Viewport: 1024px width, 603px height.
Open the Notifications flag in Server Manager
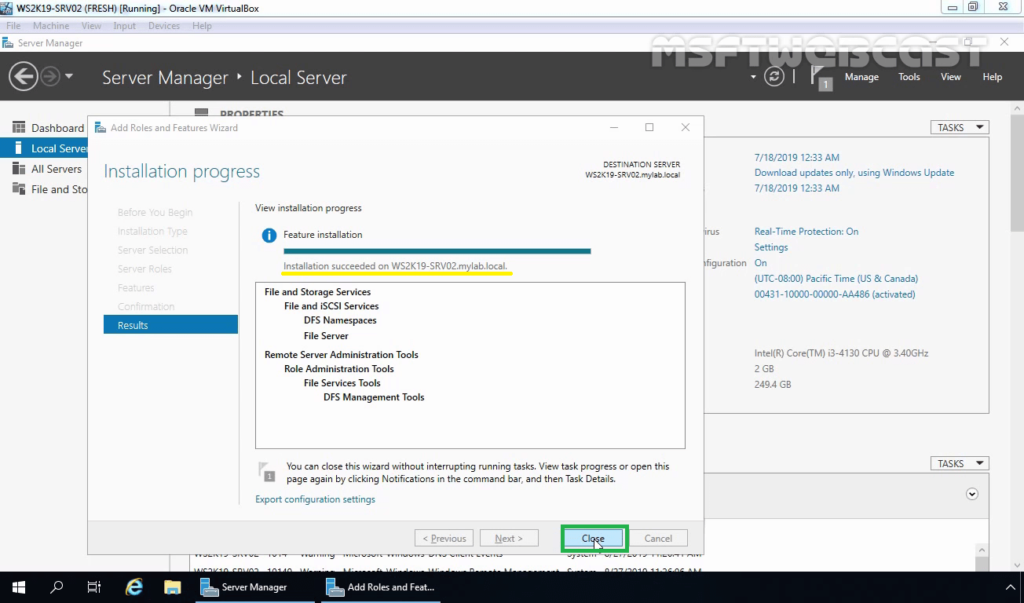pos(820,77)
